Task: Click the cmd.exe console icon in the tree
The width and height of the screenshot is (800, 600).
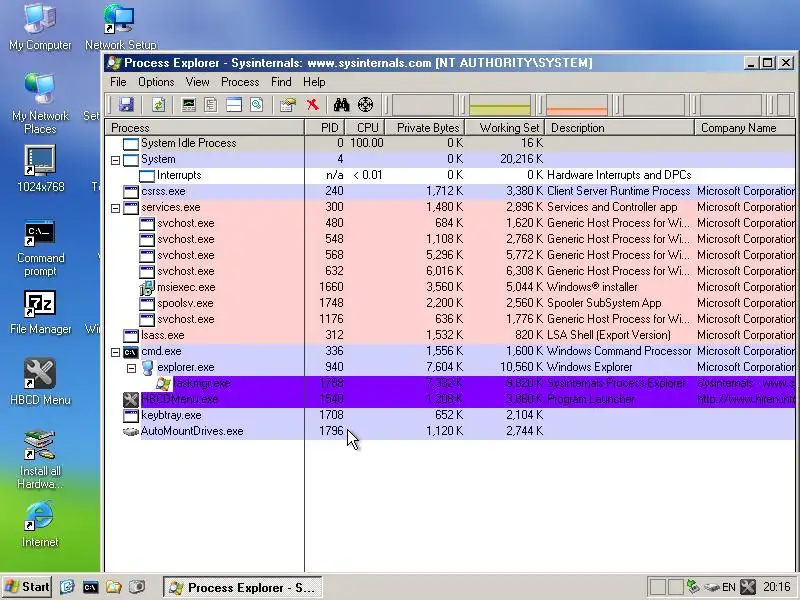Action: [131, 352]
